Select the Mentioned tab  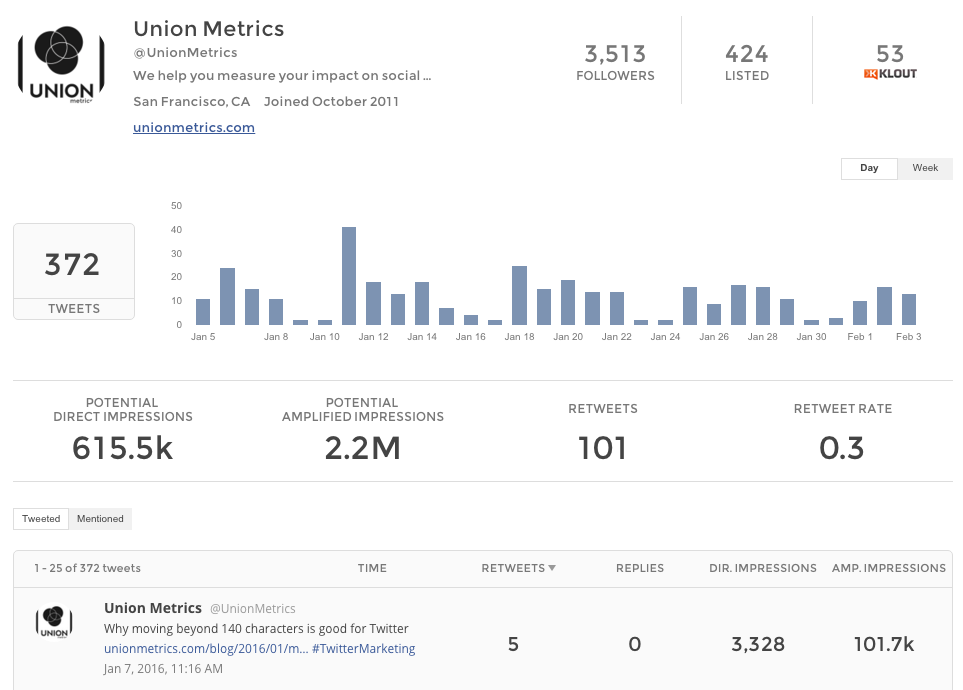(x=100, y=519)
